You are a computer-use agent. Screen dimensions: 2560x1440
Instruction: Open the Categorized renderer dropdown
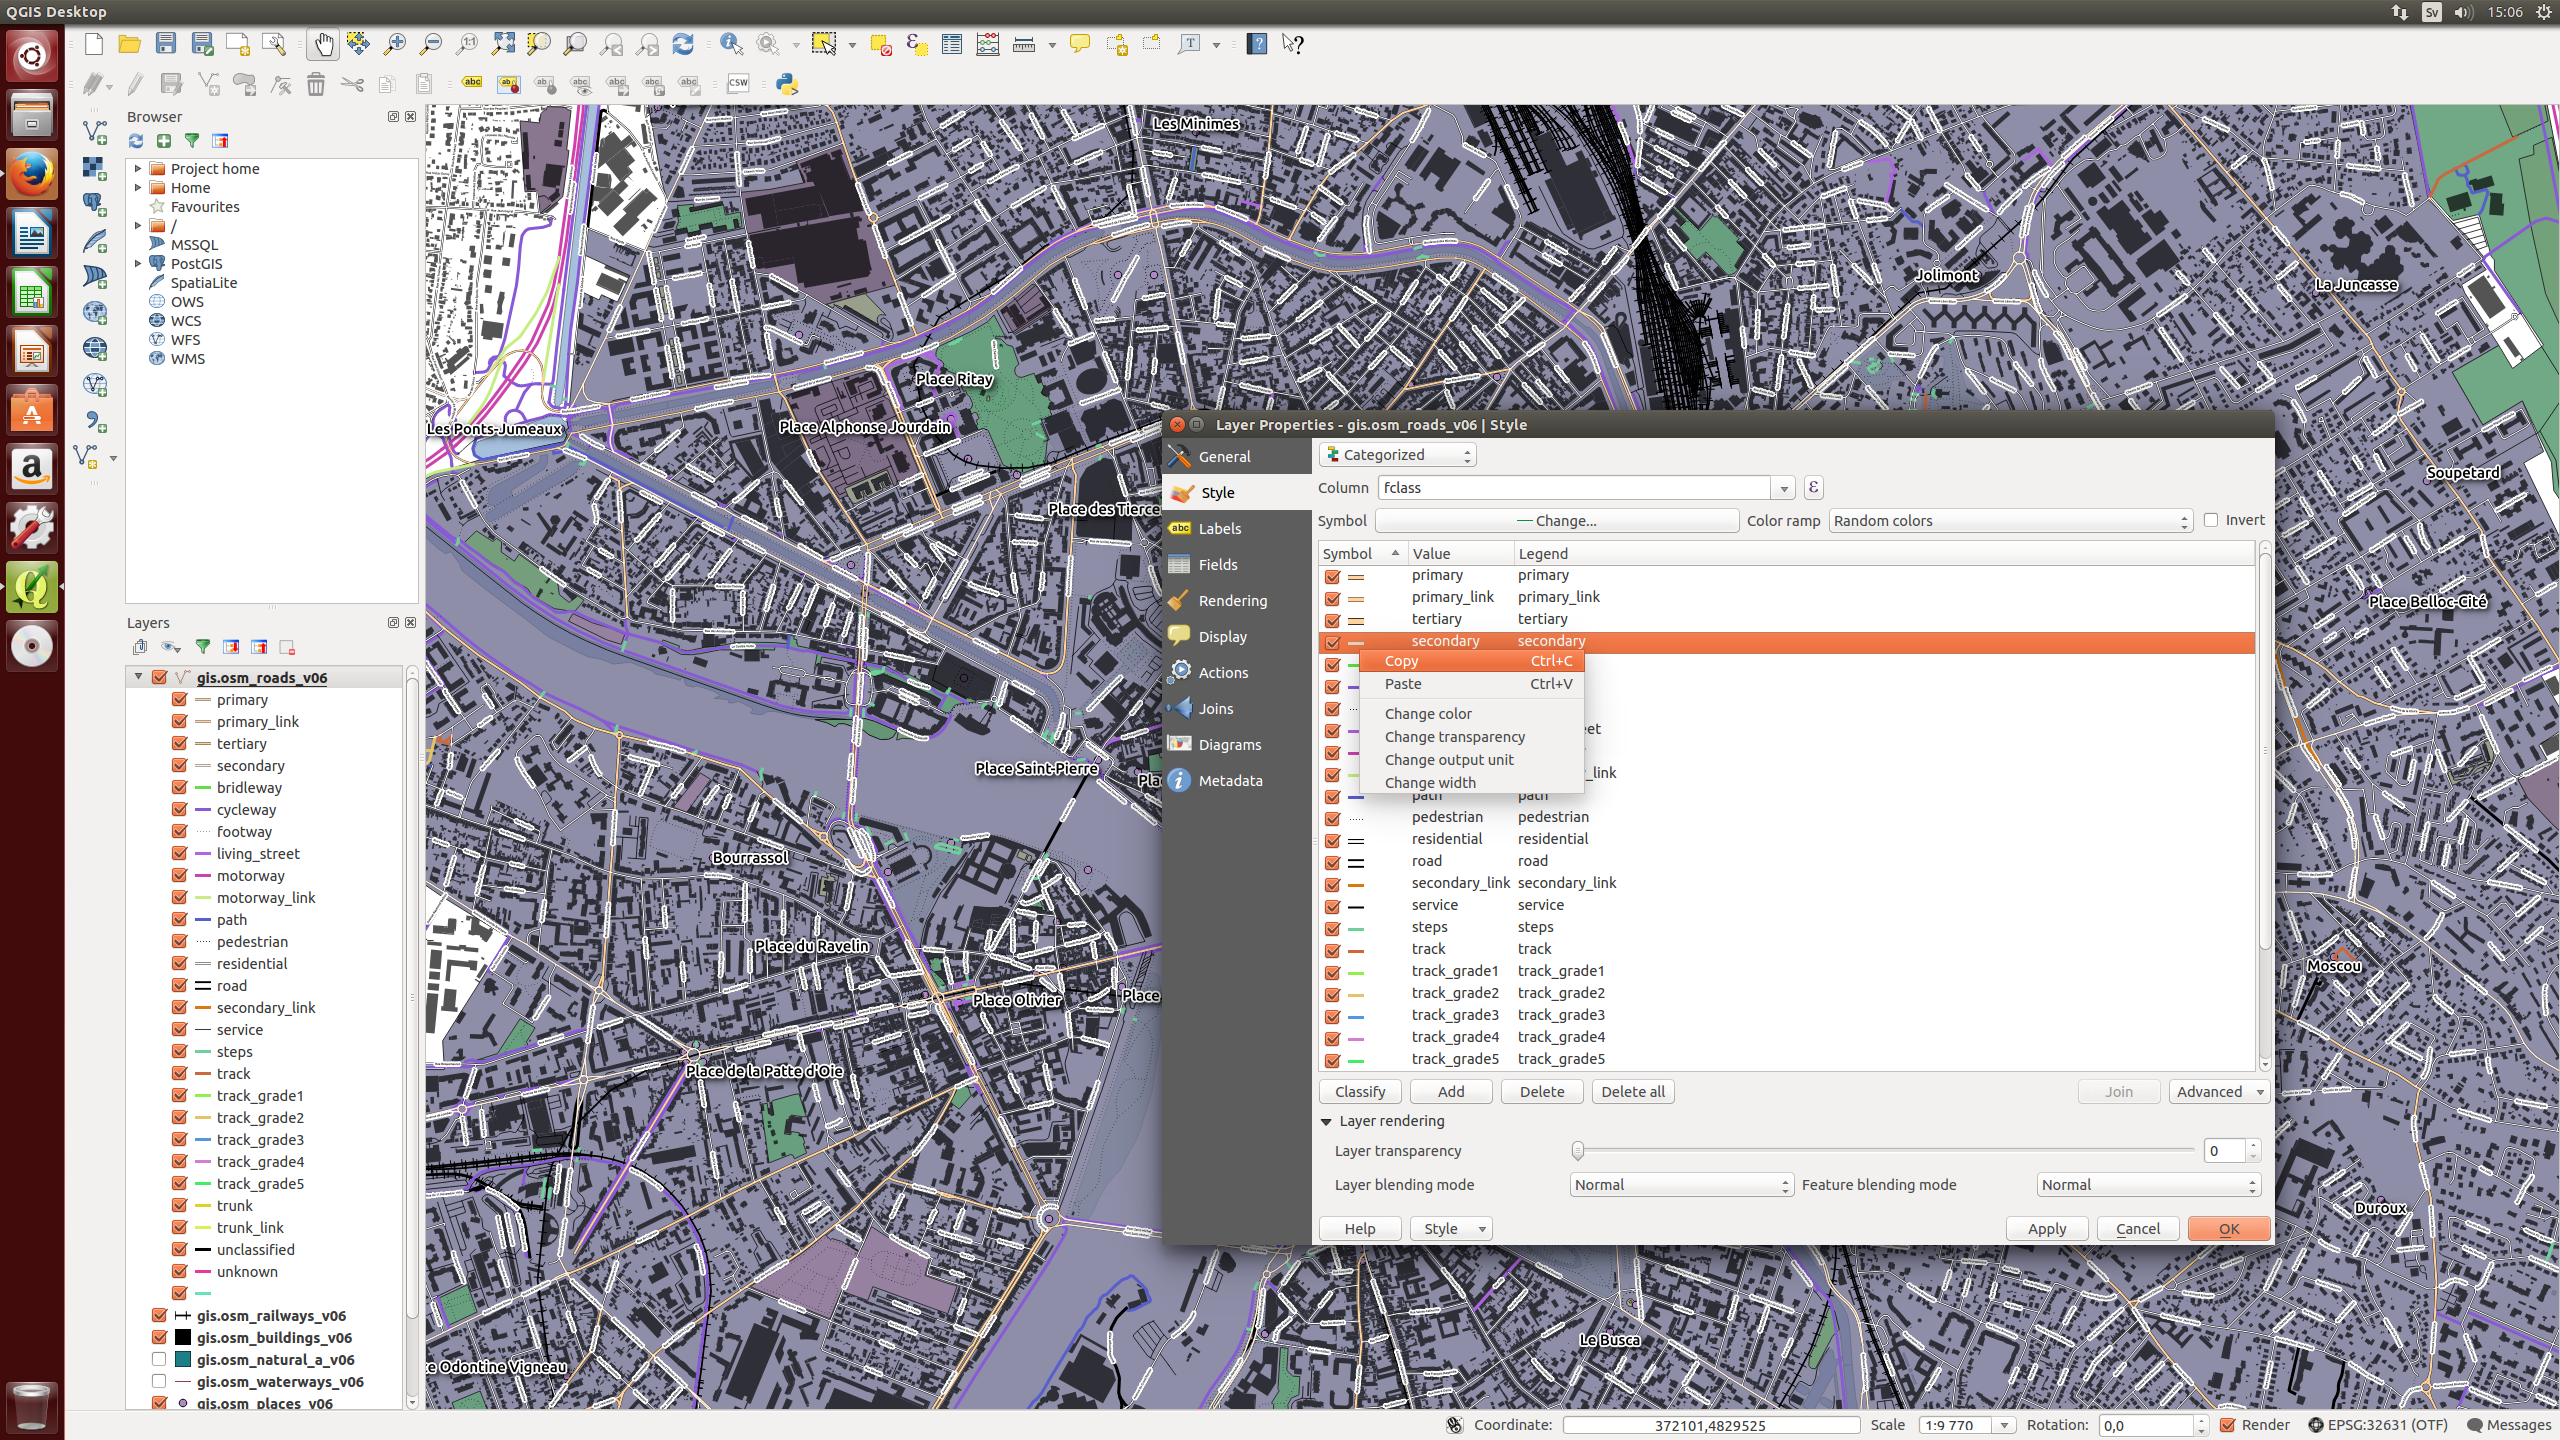pos(1398,455)
